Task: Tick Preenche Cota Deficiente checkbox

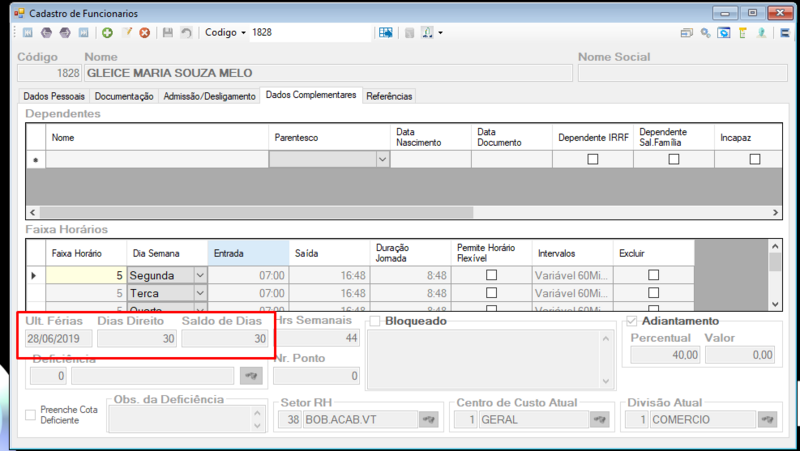Action: pyautogui.click(x=31, y=414)
